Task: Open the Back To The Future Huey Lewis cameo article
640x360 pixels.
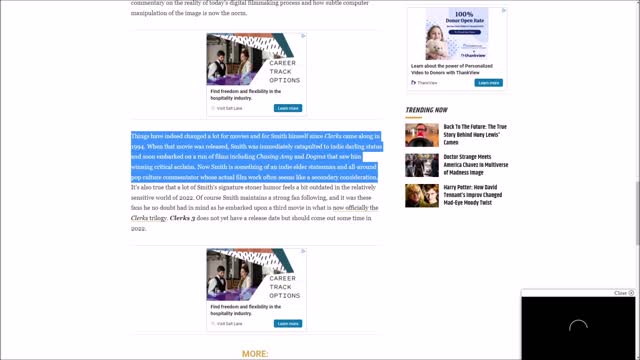Action: (x=475, y=134)
